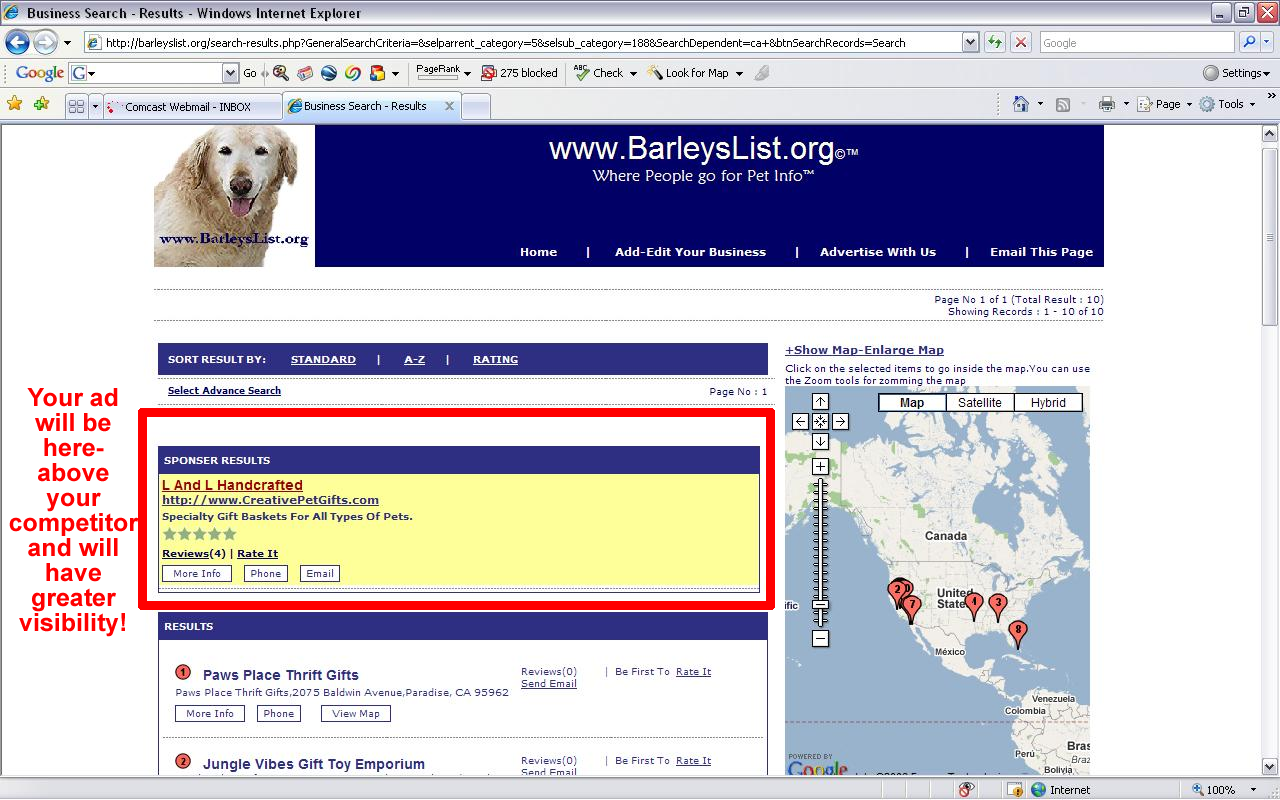Switch to Comcast Webmail - INBOX tab

point(188,107)
